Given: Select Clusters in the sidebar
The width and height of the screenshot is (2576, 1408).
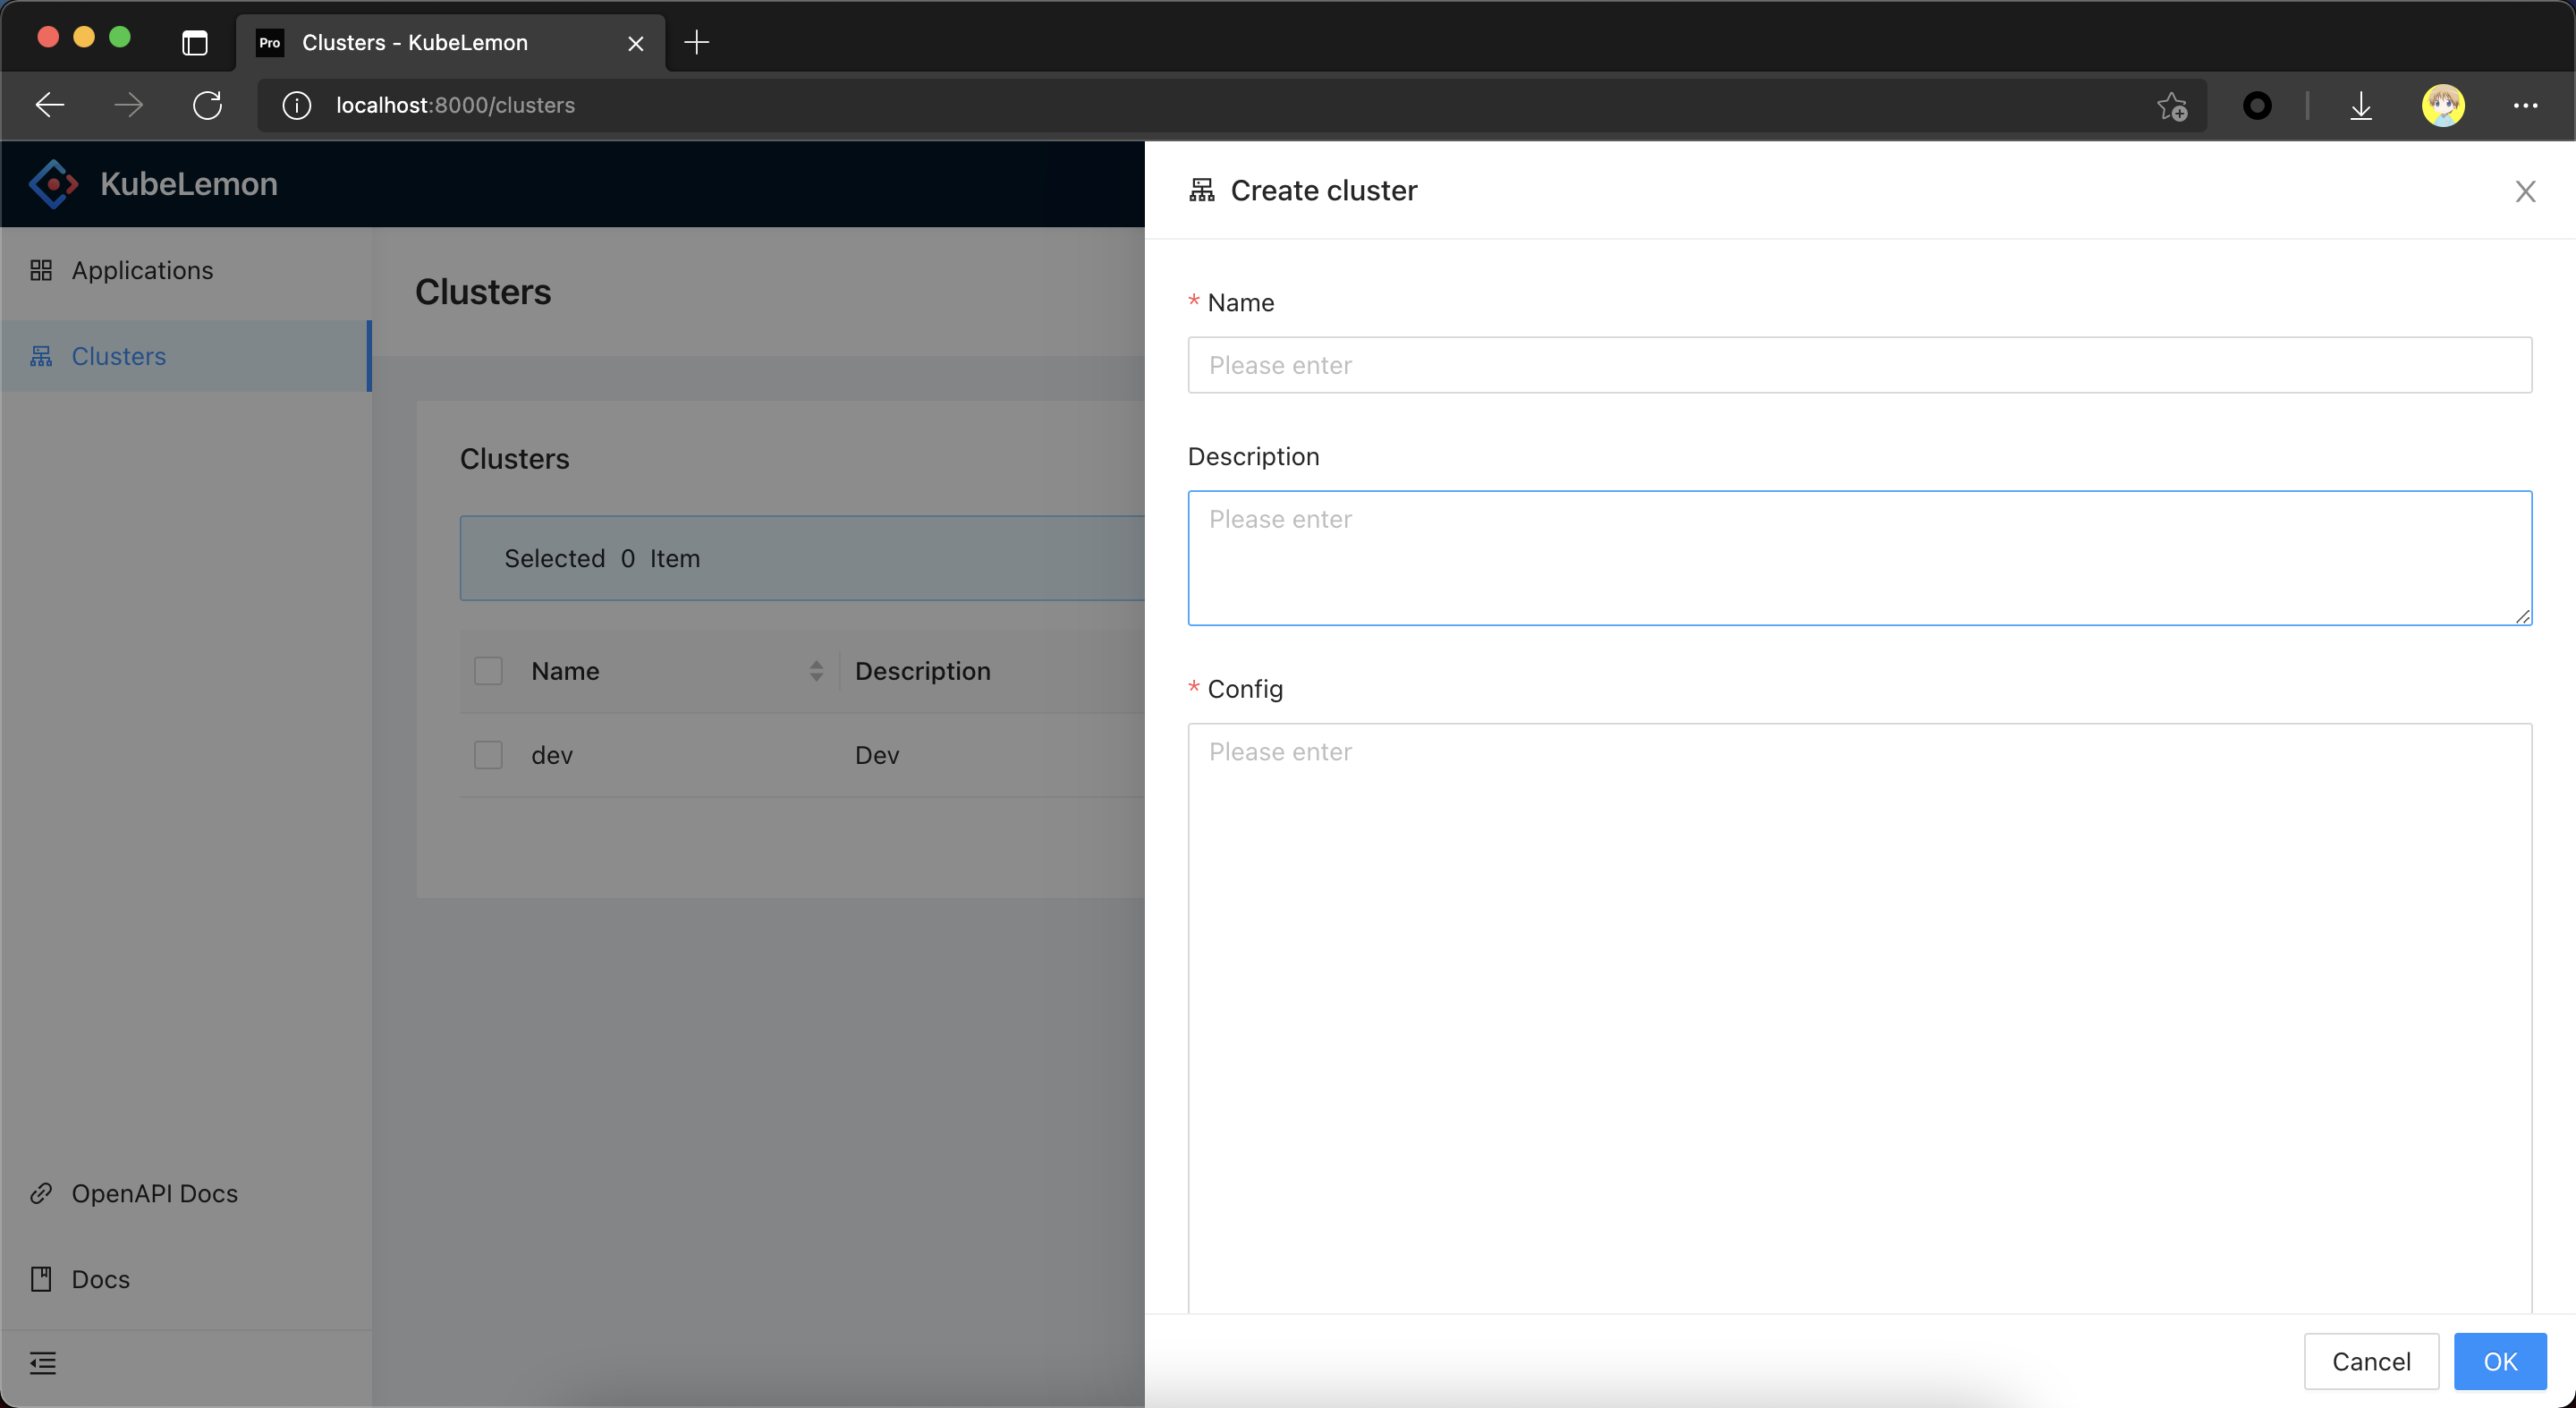Looking at the screenshot, I should coord(119,356).
